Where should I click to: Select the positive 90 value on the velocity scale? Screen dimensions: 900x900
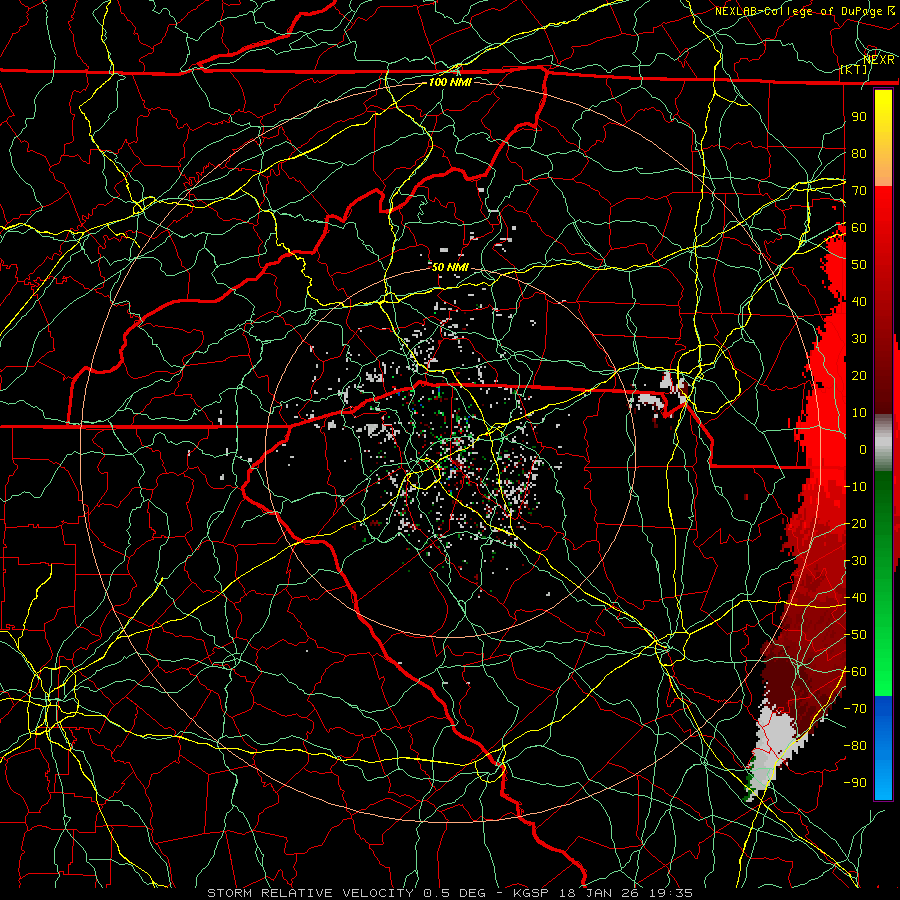(x=859, y=117)
